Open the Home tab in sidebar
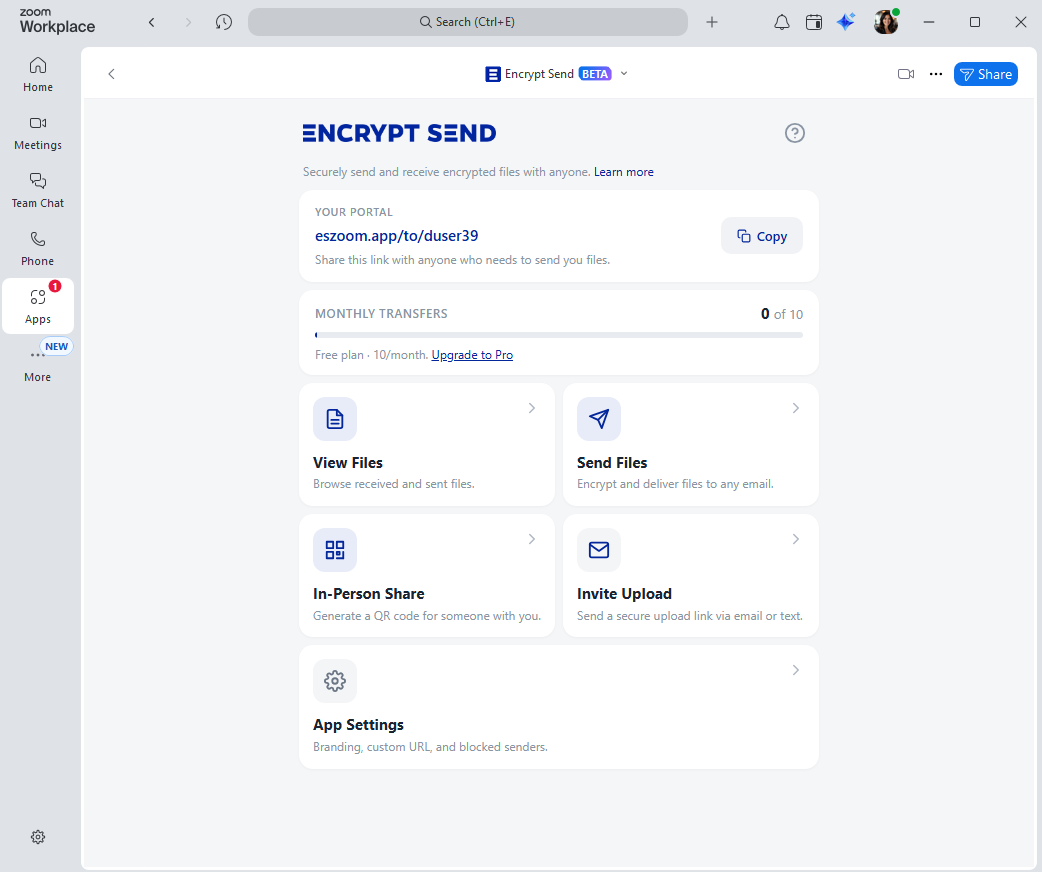Image resolution: width=1042 pixels, height=872 pixels. pos(38,74)
